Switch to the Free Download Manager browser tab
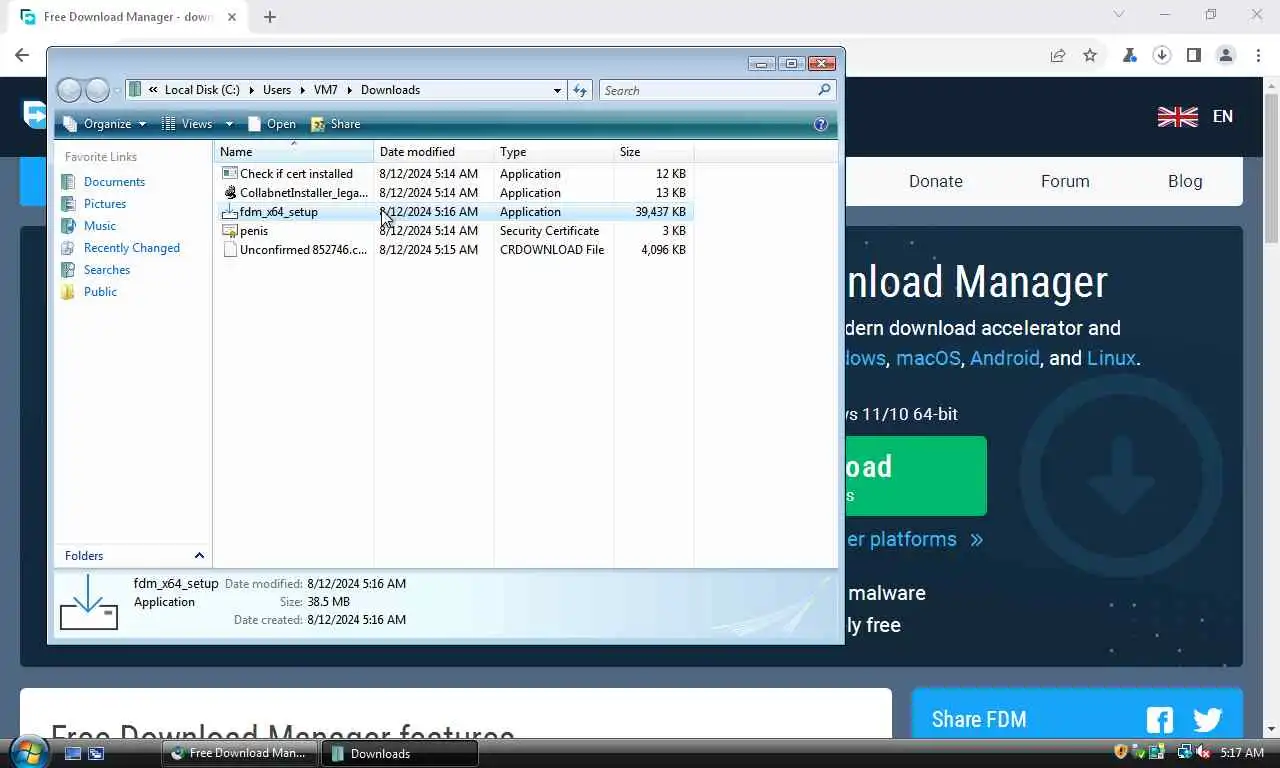1280x768 pixels. point(127,17)
